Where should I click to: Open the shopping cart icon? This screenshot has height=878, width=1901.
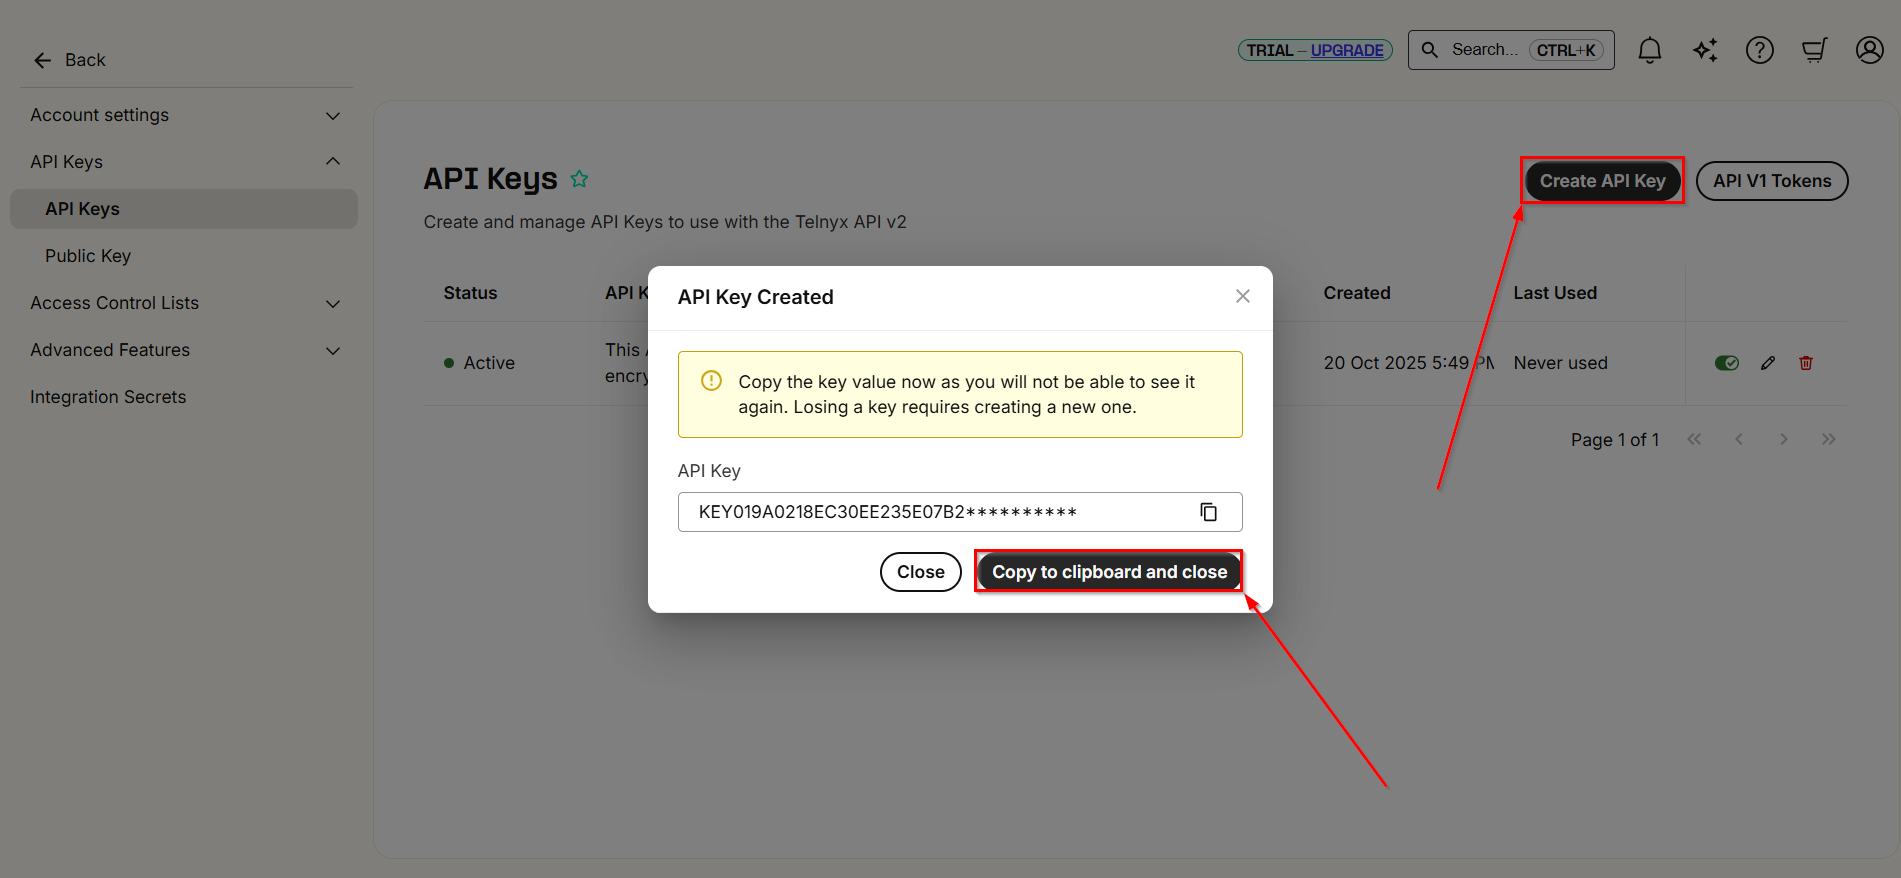pos(1814,50)
